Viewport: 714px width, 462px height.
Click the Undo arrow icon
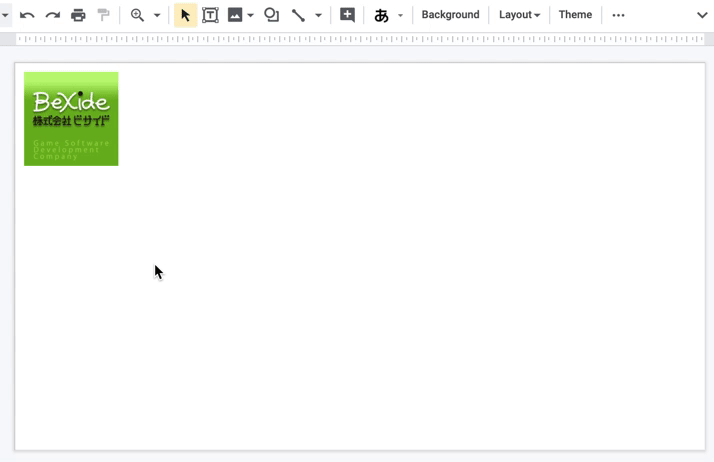(27, 15)
